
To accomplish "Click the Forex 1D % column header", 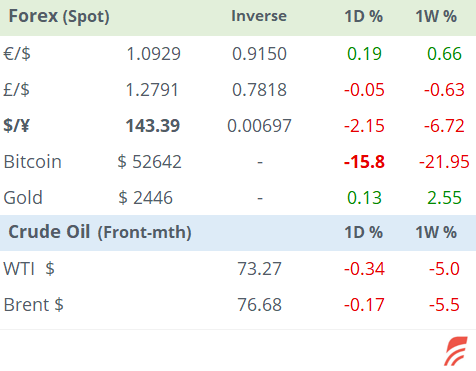I will pyautogui.click(x=364, y=16).
